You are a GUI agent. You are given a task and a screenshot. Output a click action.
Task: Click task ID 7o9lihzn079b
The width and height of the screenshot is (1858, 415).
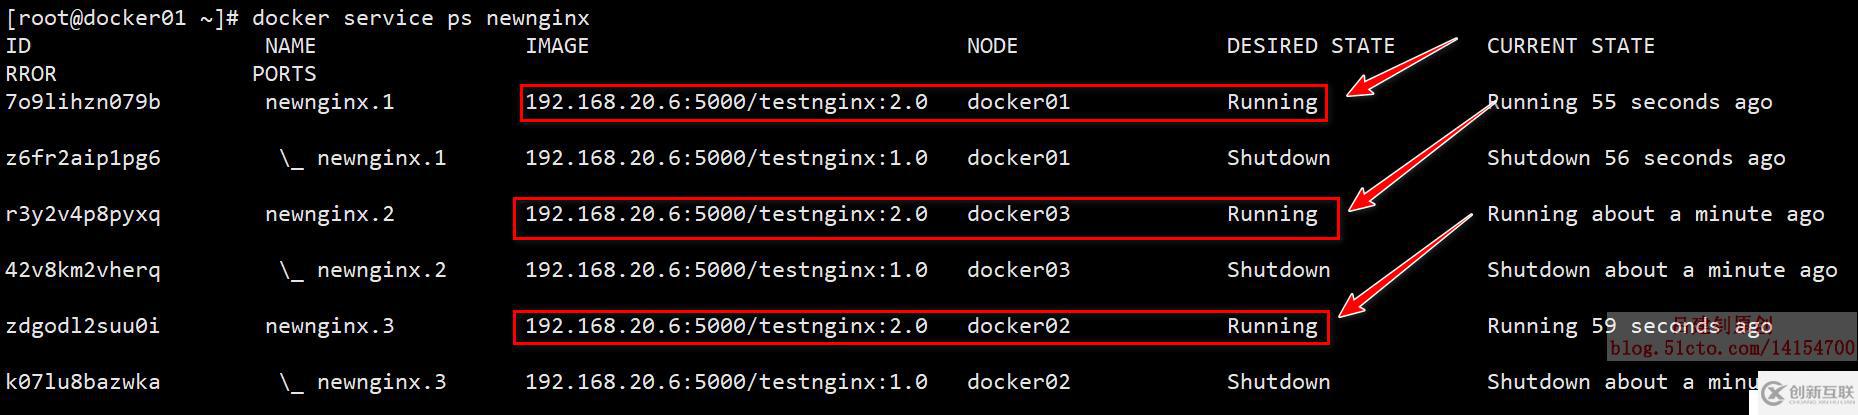(x=83, y=102)
